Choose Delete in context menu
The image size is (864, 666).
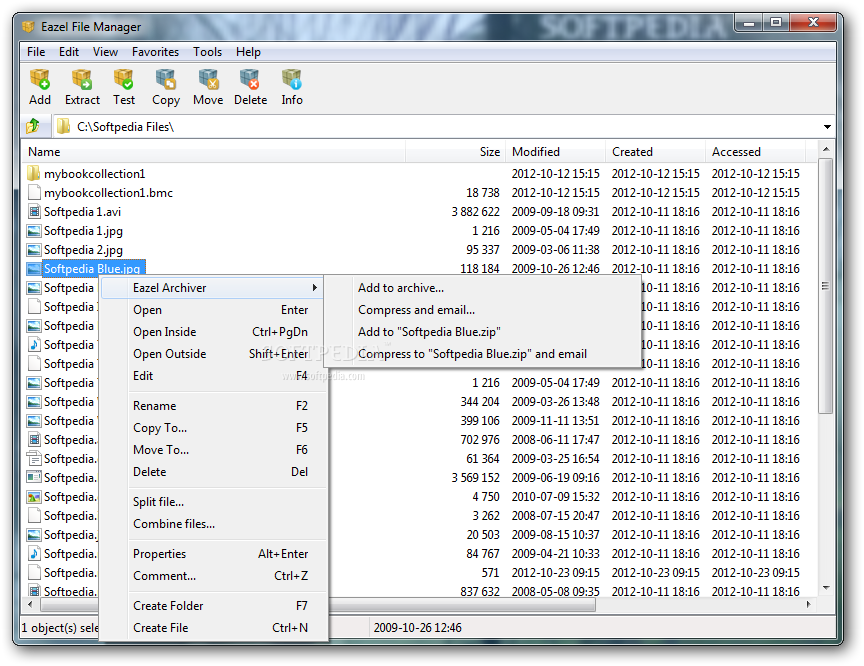point(213,472)
